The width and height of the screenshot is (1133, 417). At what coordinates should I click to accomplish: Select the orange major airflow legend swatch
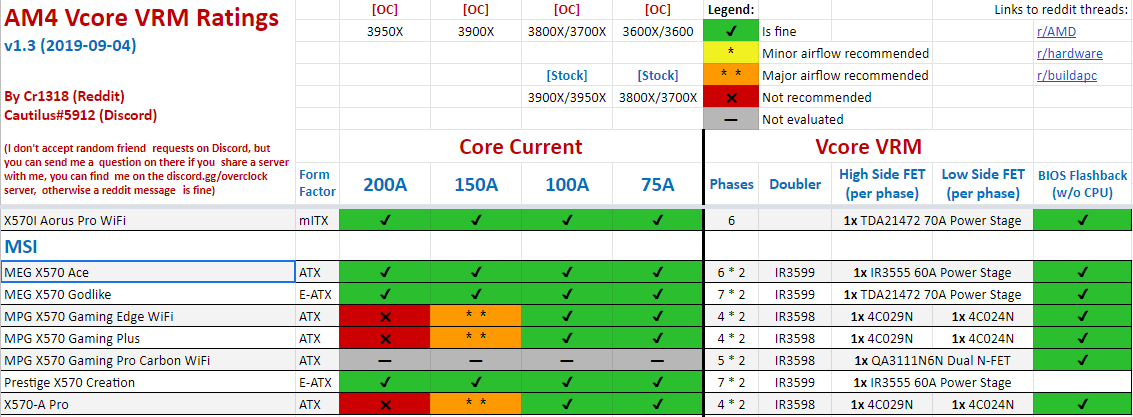pyautogui.click(x=731, y=75)
